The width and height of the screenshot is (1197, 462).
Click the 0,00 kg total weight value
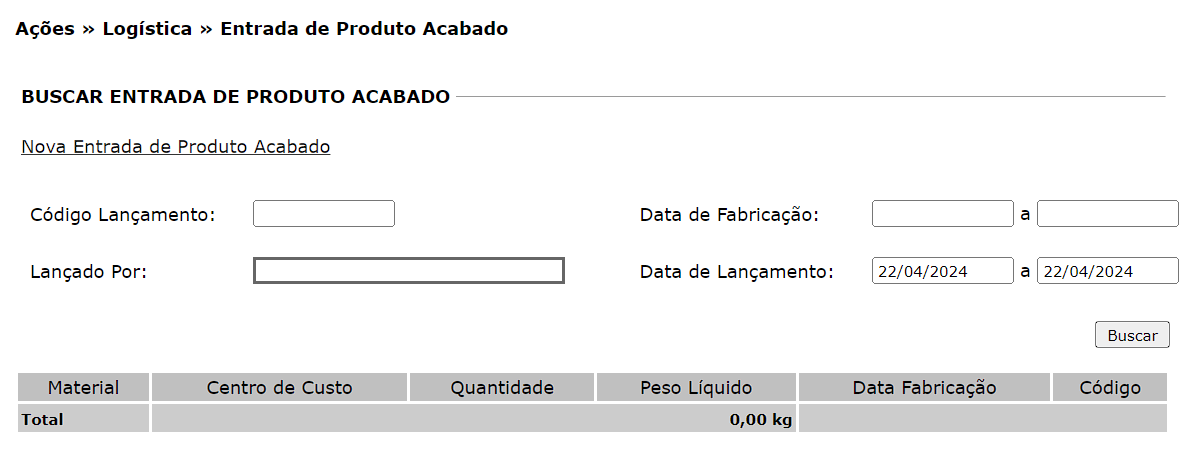point(761,420)
